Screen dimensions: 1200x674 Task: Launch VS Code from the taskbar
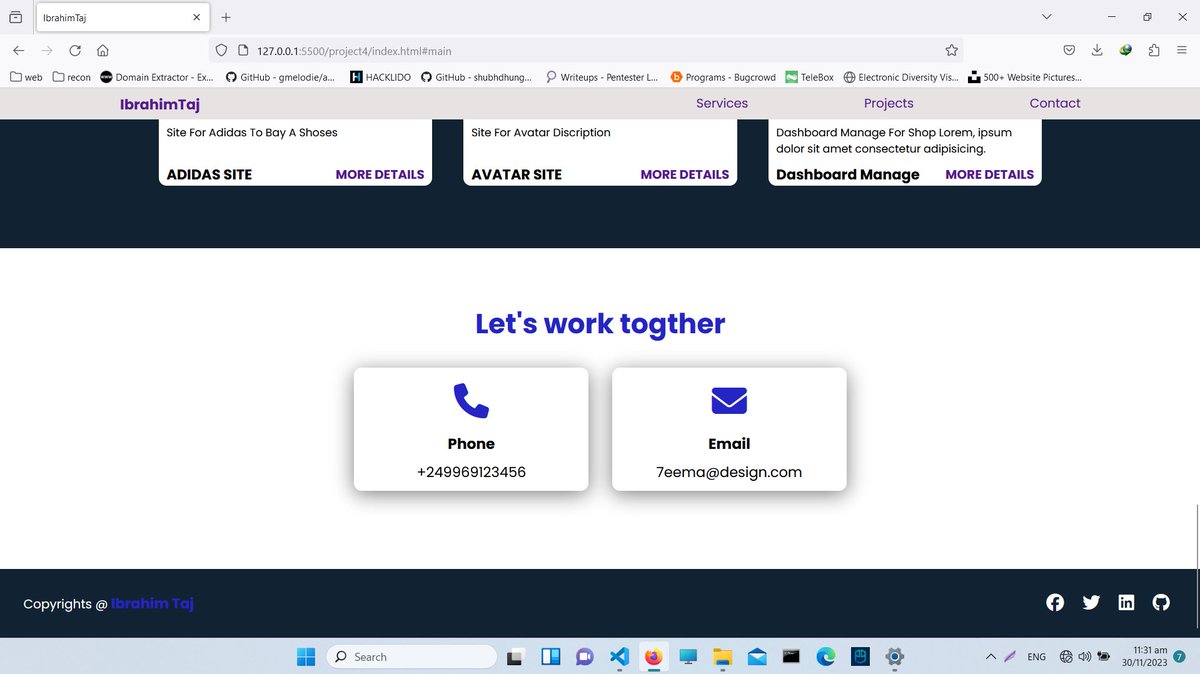tap(619, 656)
